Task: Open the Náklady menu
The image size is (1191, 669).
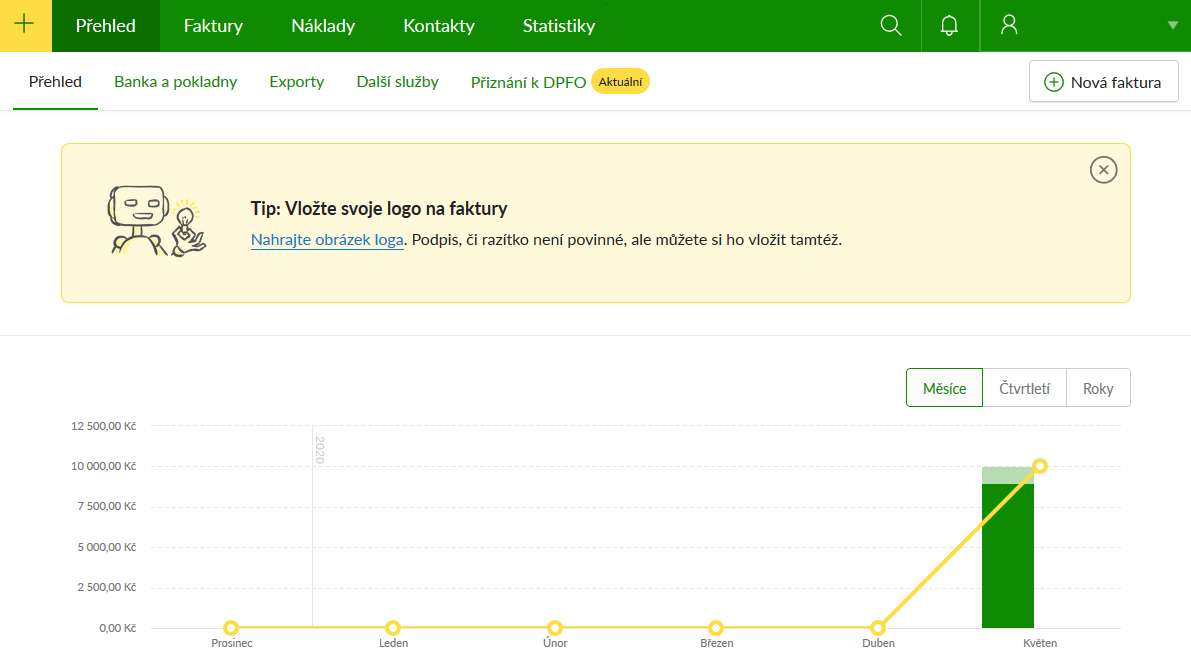Action: click(x=323, y=26)
